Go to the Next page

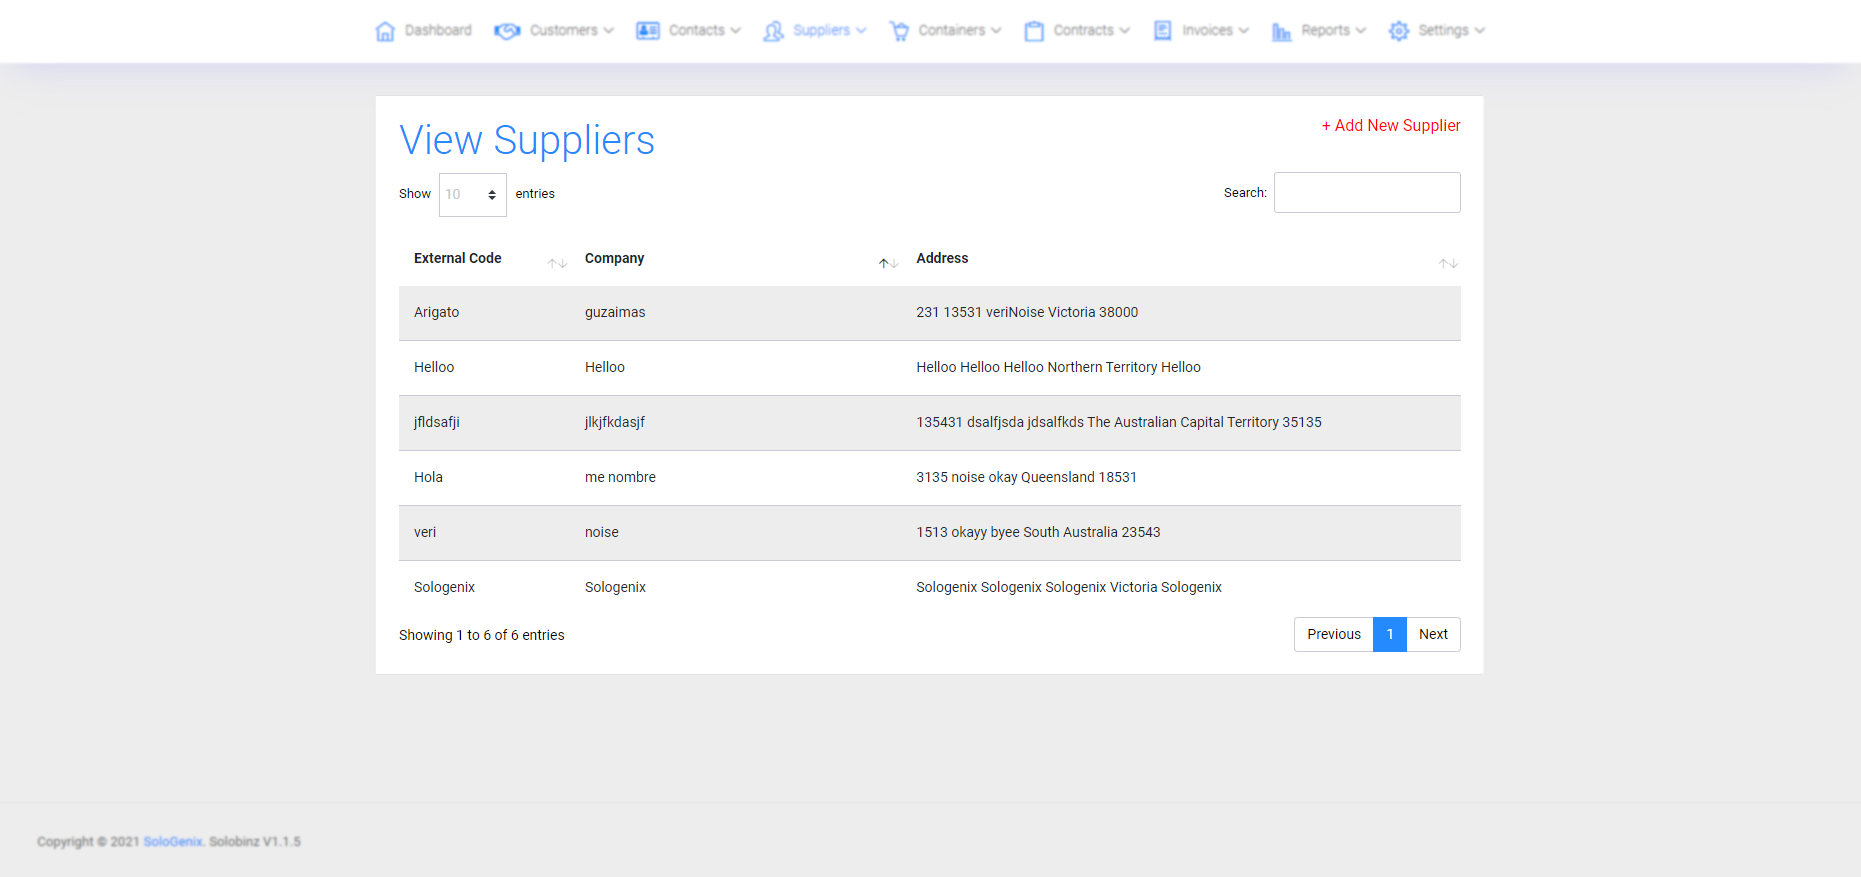coord(1433,635)
